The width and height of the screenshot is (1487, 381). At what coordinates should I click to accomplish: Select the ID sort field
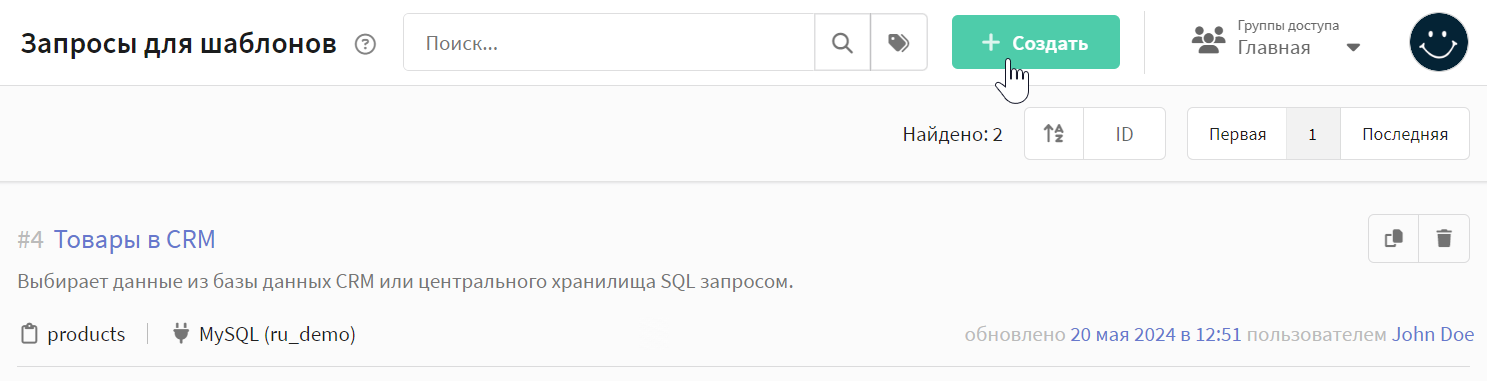[1124, 134]
